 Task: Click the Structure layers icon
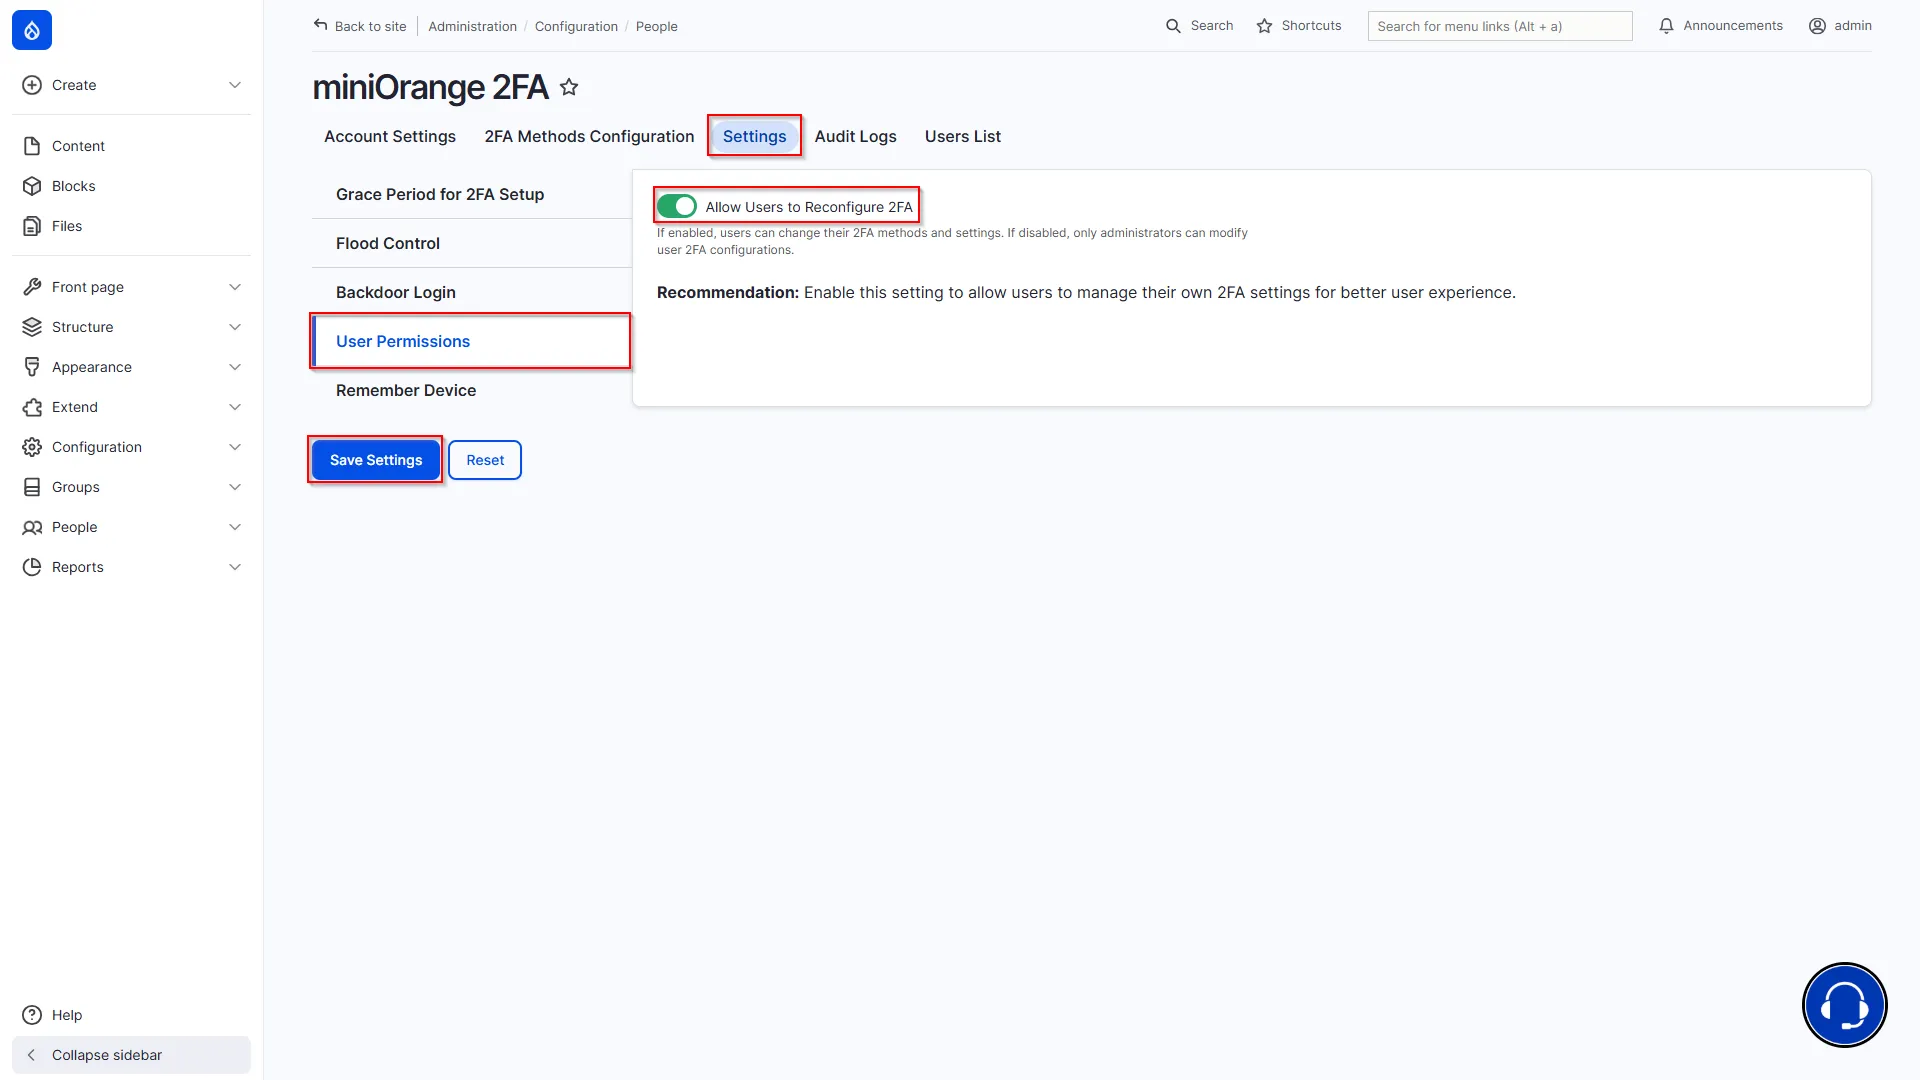click(x=32, y=327)
